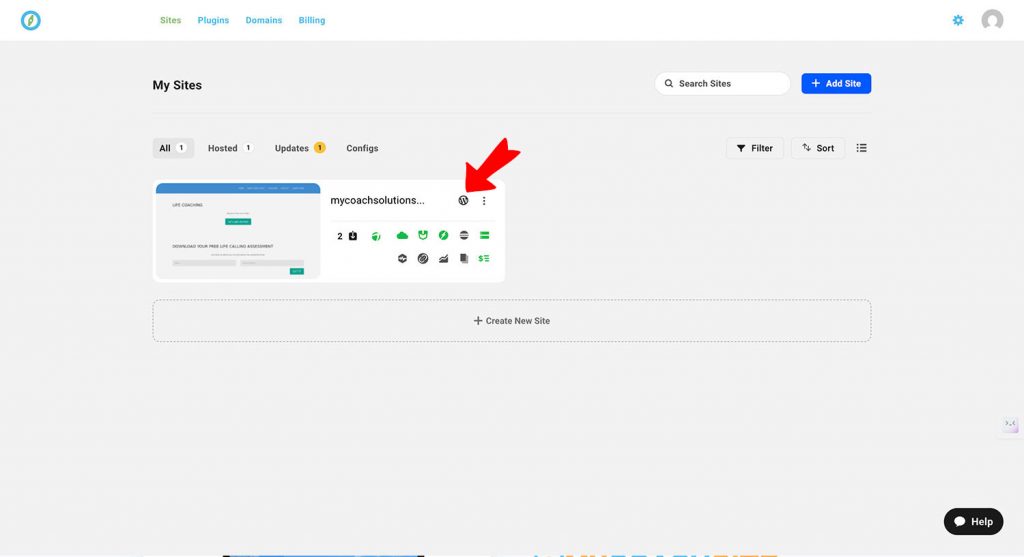Click the green cloud icon on site card
This screenshot has height=557, width=1024.
(402, 236)
